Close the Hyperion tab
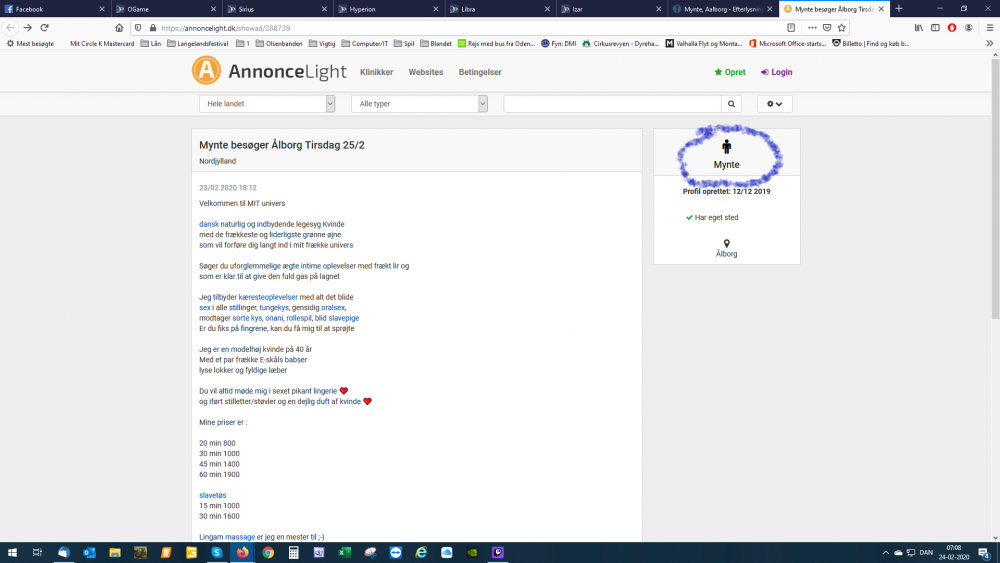1000x563 pixels. pyautogui.click(x=436, y=9)
